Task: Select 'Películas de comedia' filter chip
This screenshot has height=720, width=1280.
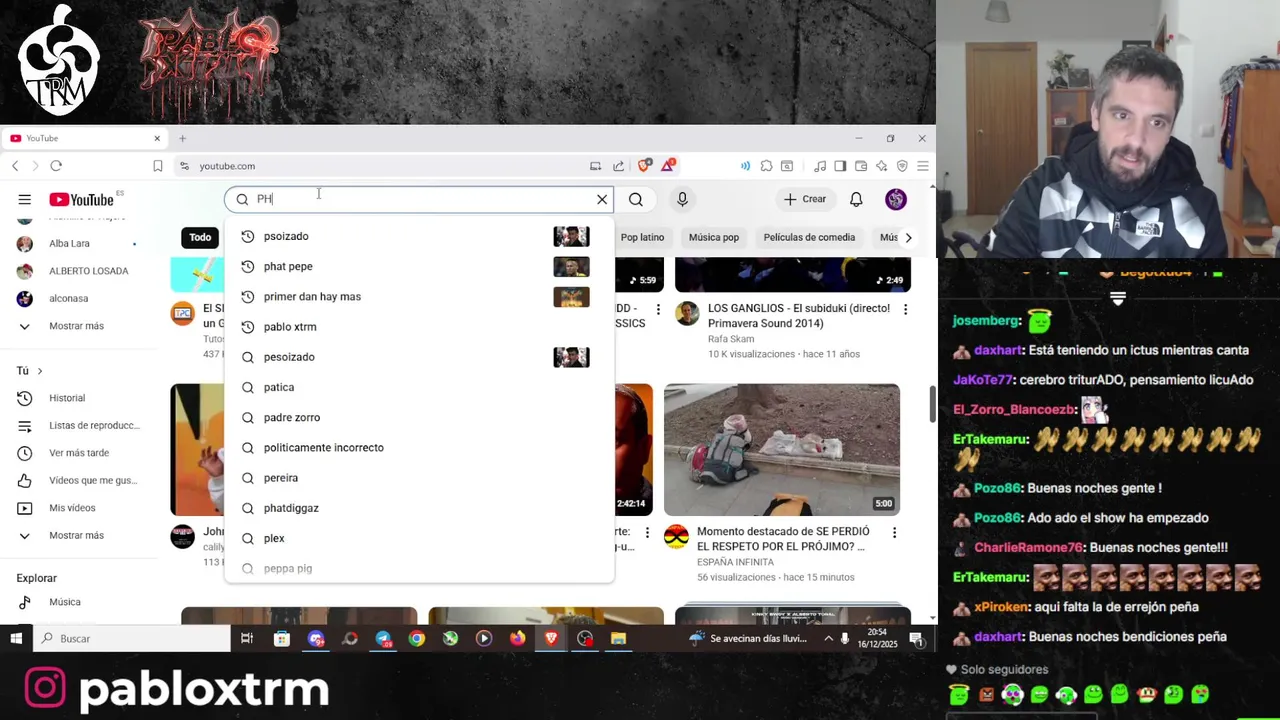Action: tap(809, 237)
